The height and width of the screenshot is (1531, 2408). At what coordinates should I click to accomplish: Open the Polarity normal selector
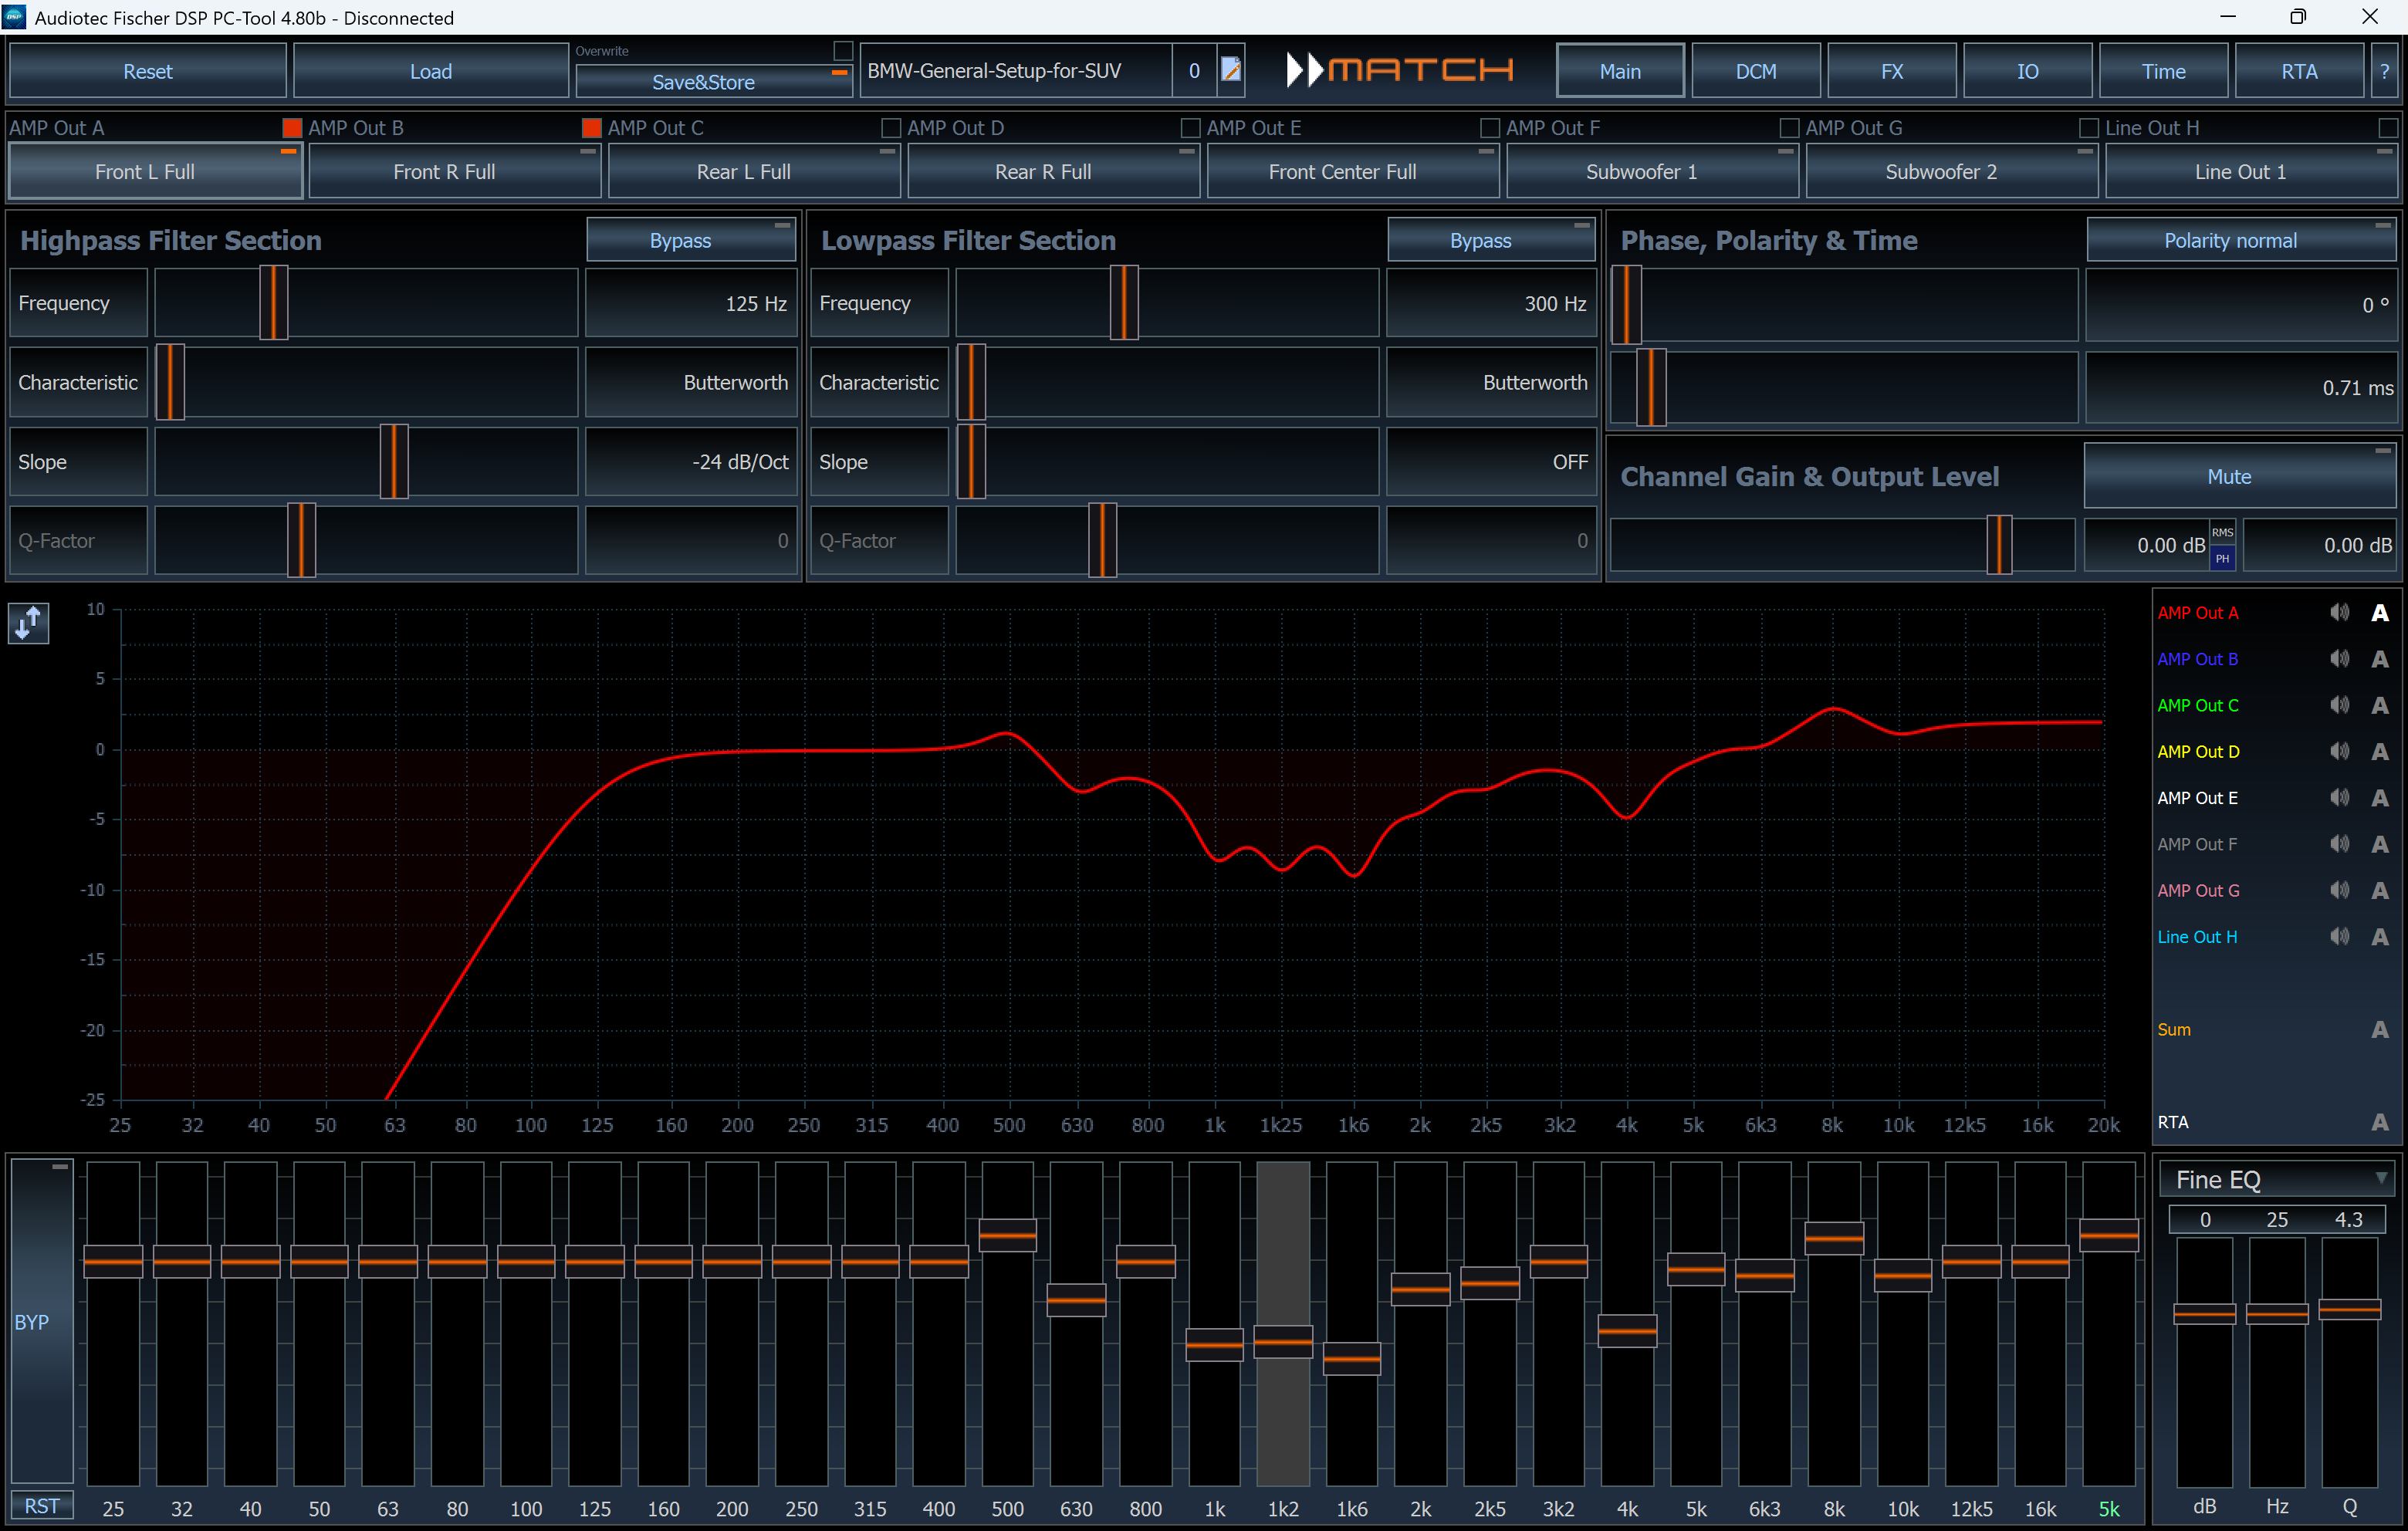coord(2230,241)
